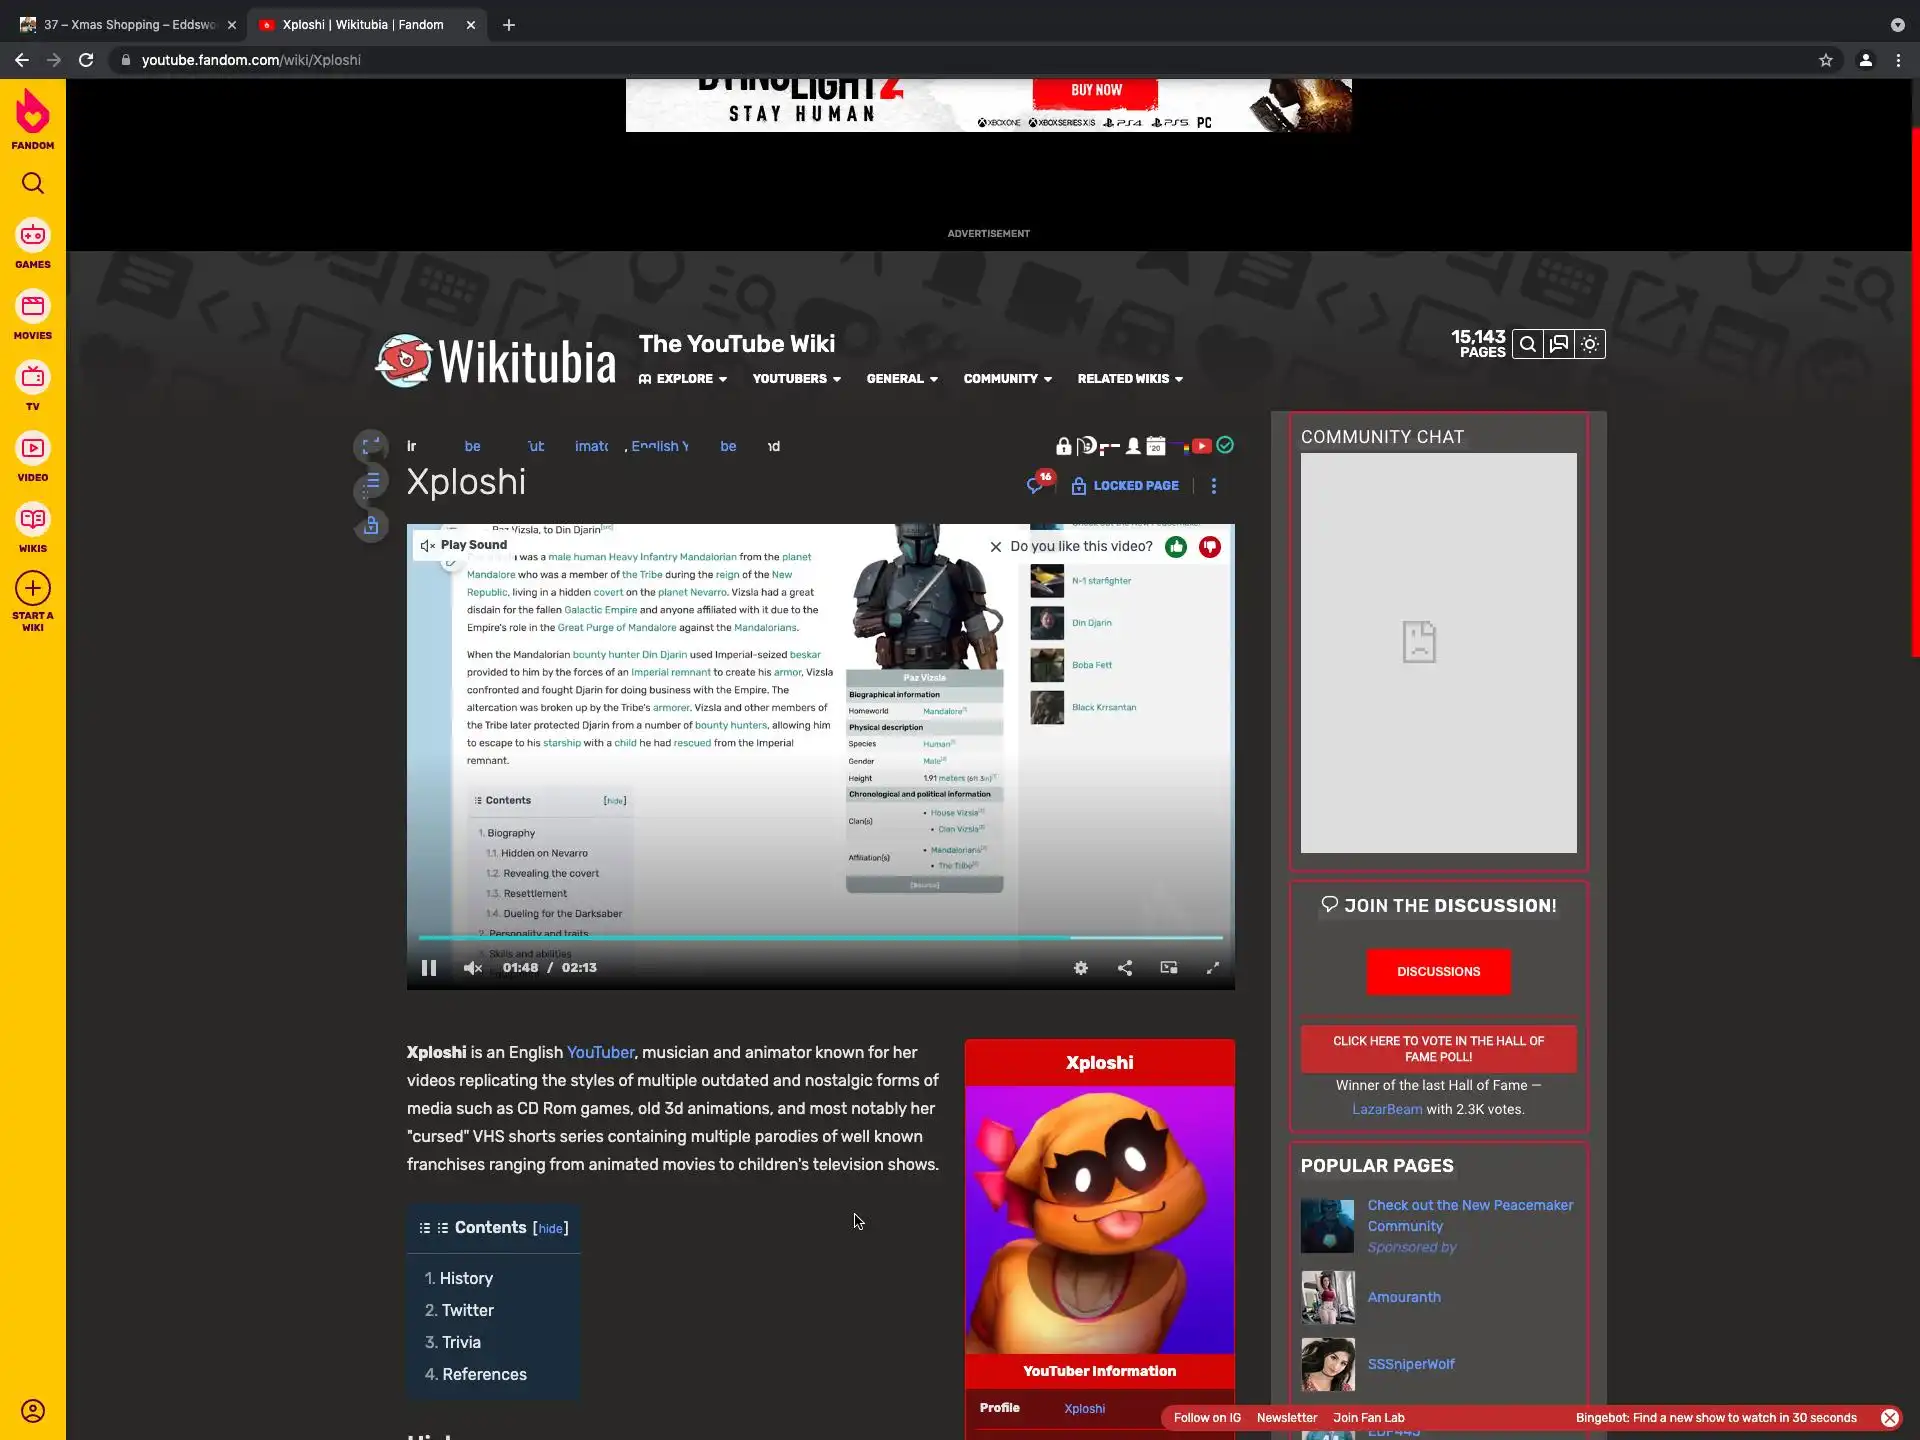The height and width of the screenshot is (1440, 1920).
Task: Open the wiki search magnifier icon
Action: (x=1527, y=344)
